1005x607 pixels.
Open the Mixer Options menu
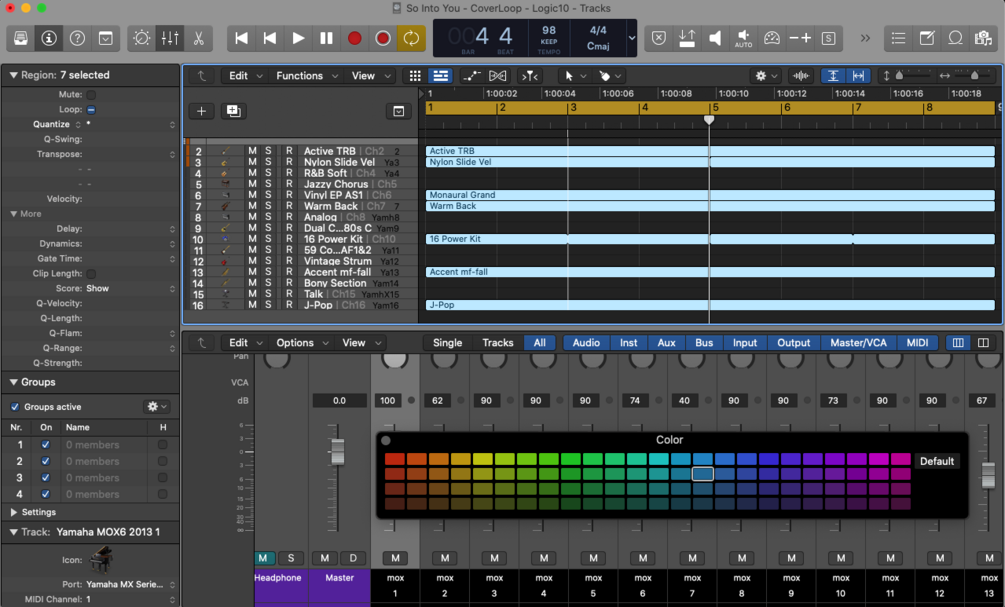pyautogui.click(x=302, y=343)
